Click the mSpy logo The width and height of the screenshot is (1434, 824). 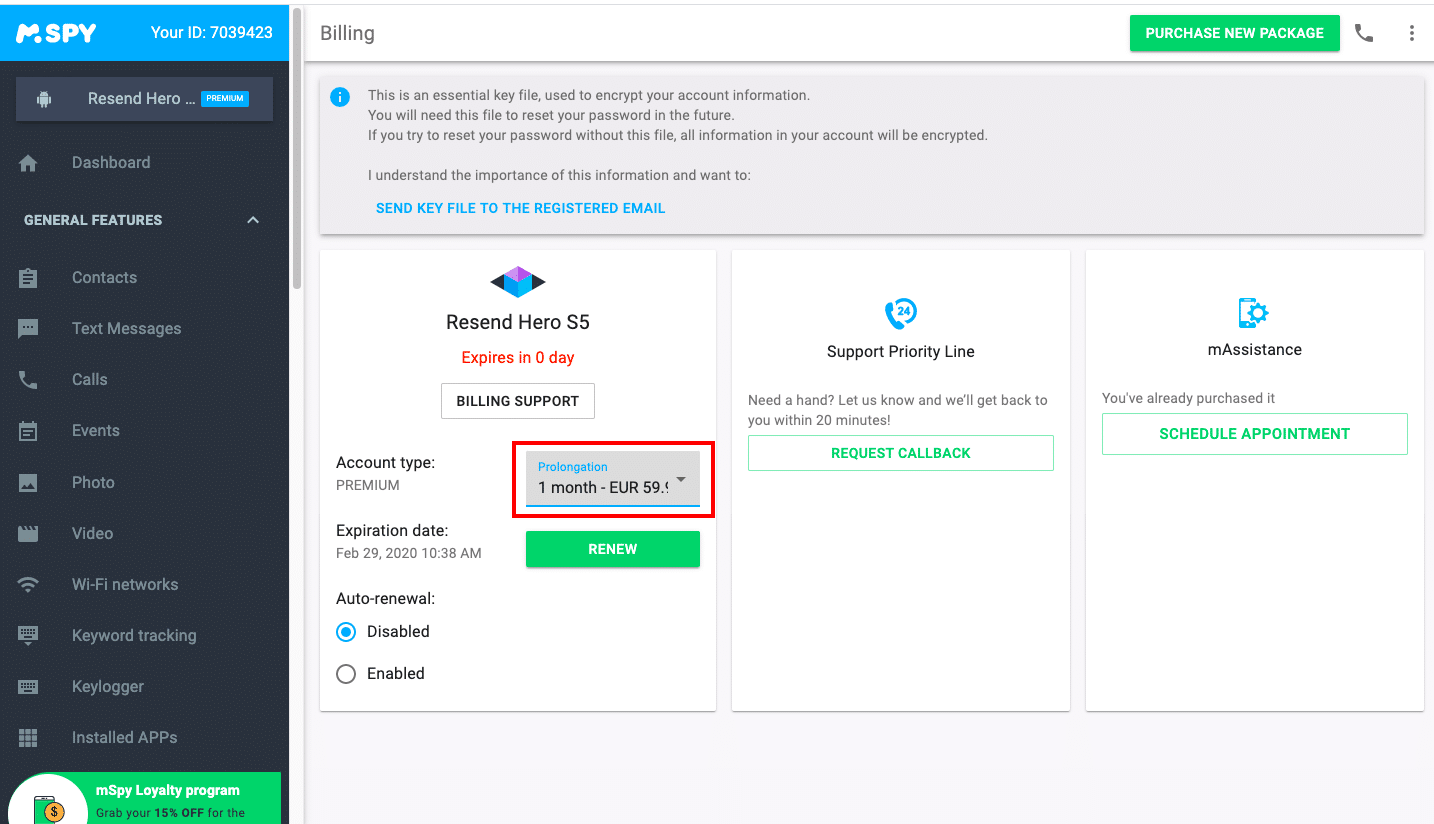coord(56,32)
